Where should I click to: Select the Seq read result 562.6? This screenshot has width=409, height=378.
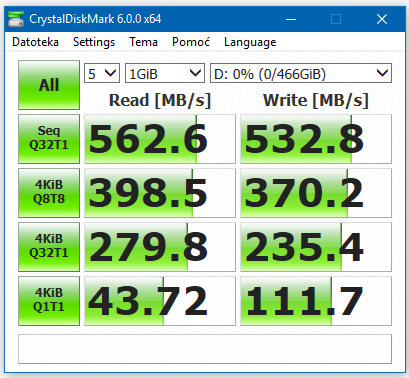pos(160,139)
